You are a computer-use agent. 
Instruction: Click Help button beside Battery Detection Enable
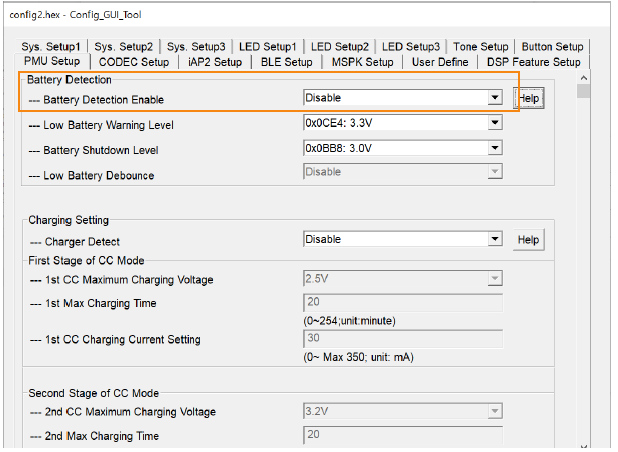528,98
